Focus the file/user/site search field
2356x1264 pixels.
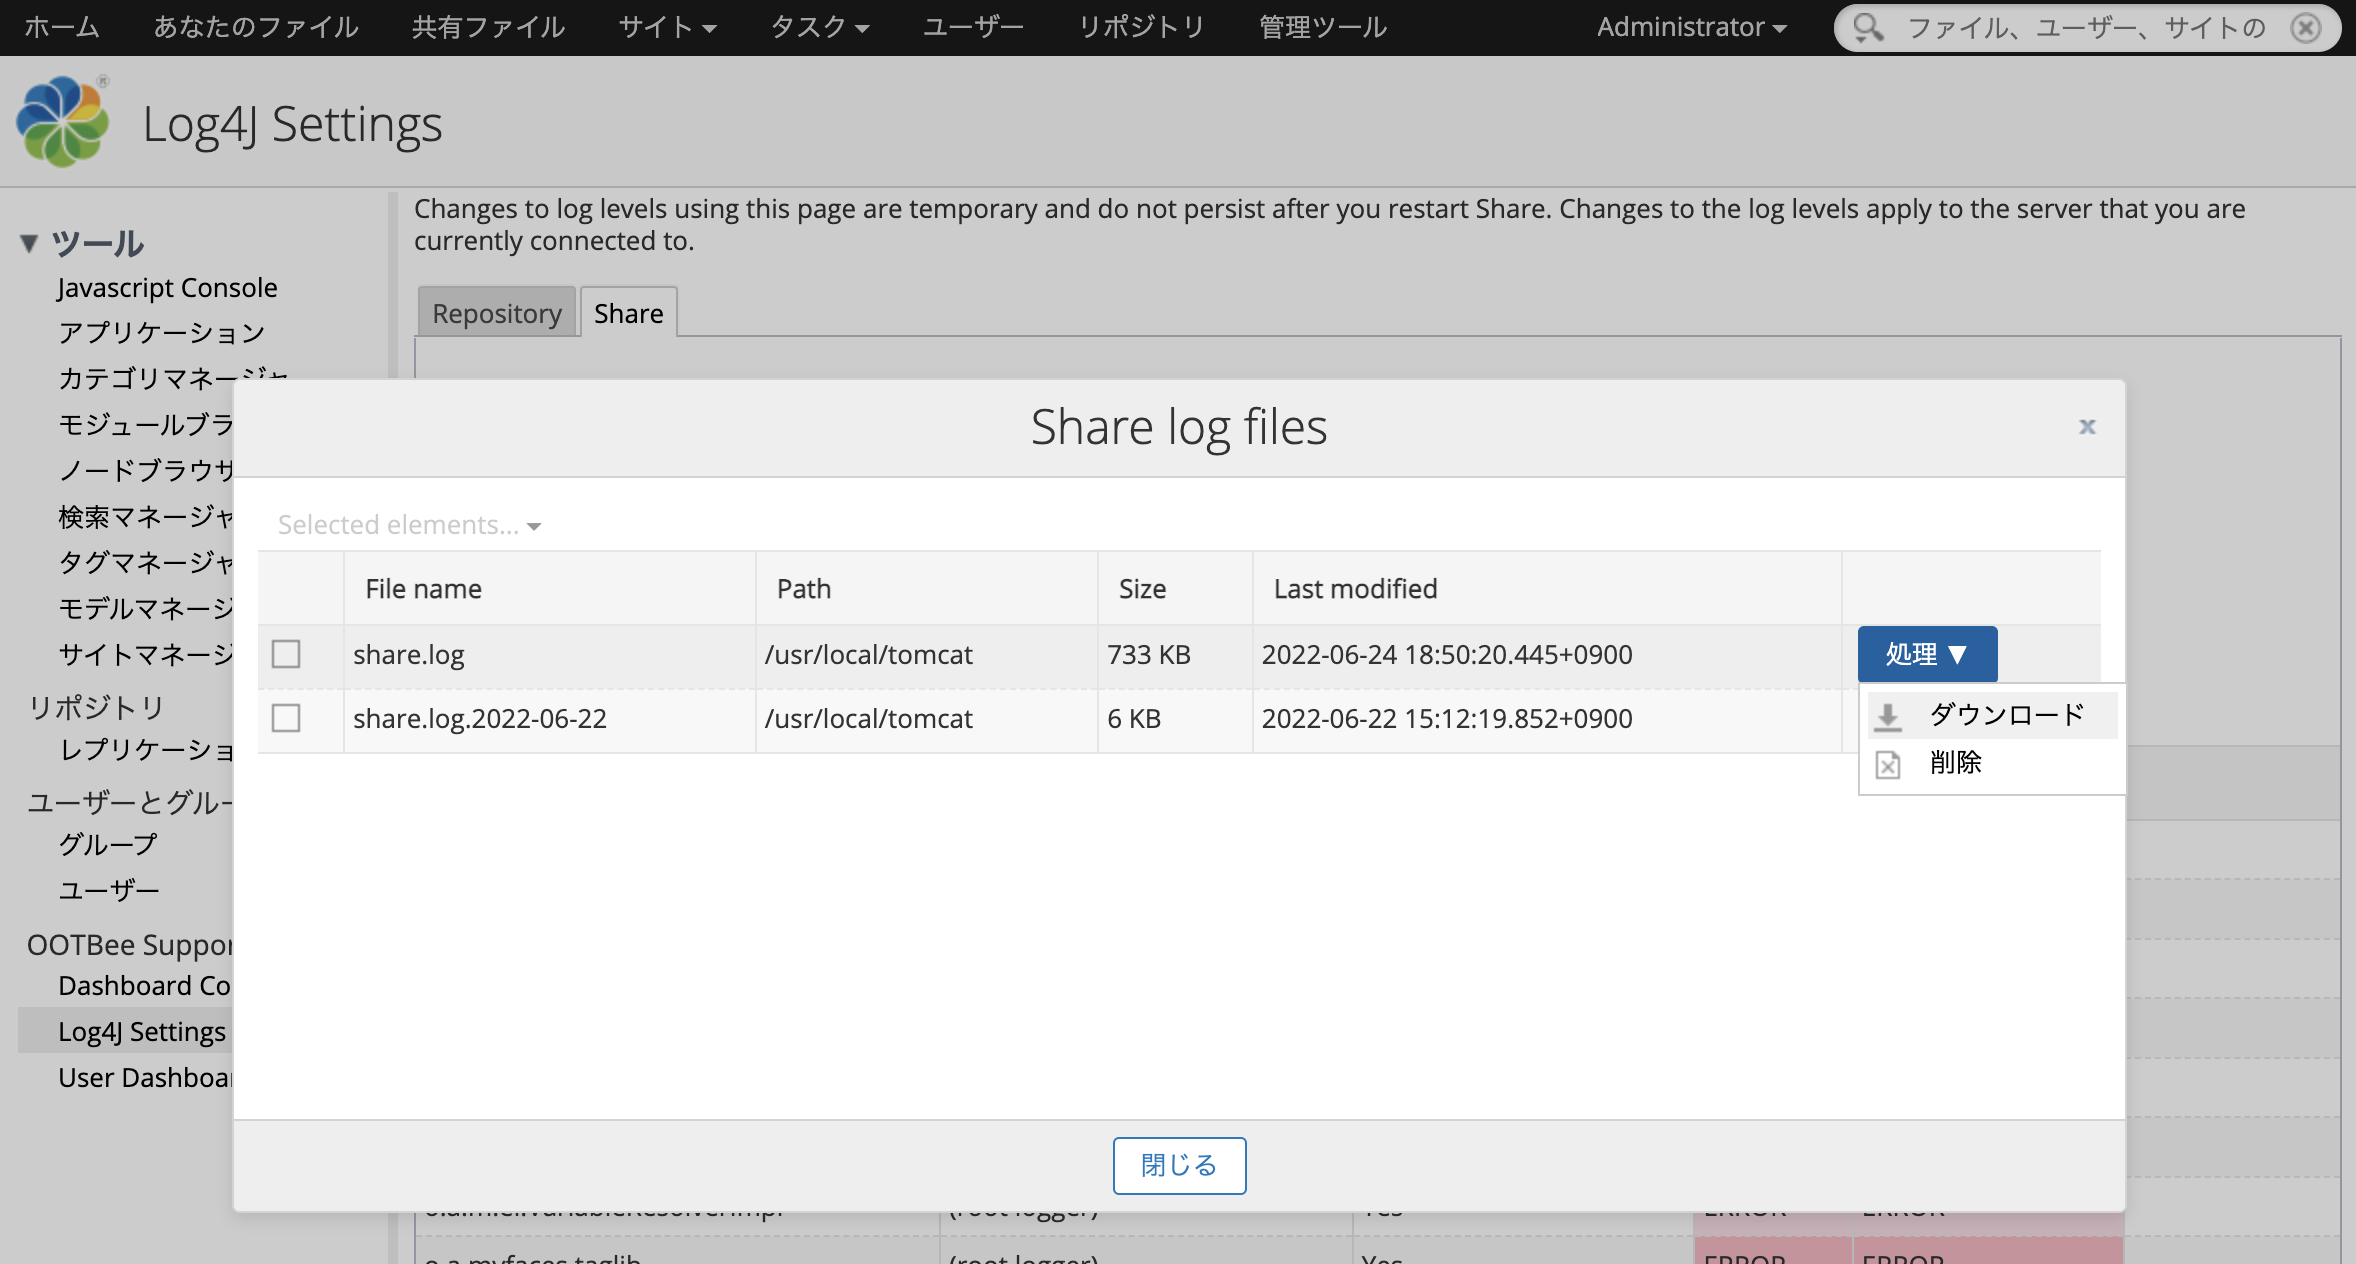(2088, 27)
